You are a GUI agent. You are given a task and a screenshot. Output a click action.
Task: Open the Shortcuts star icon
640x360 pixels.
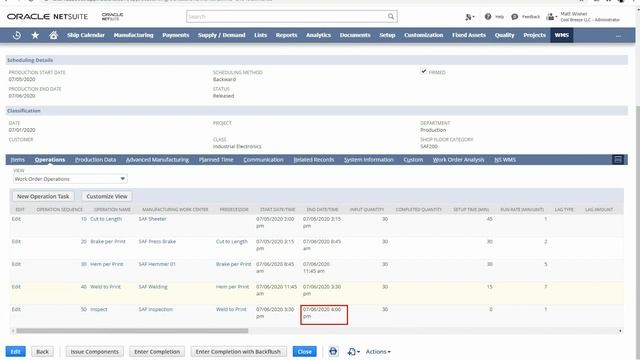coord(35,35)
